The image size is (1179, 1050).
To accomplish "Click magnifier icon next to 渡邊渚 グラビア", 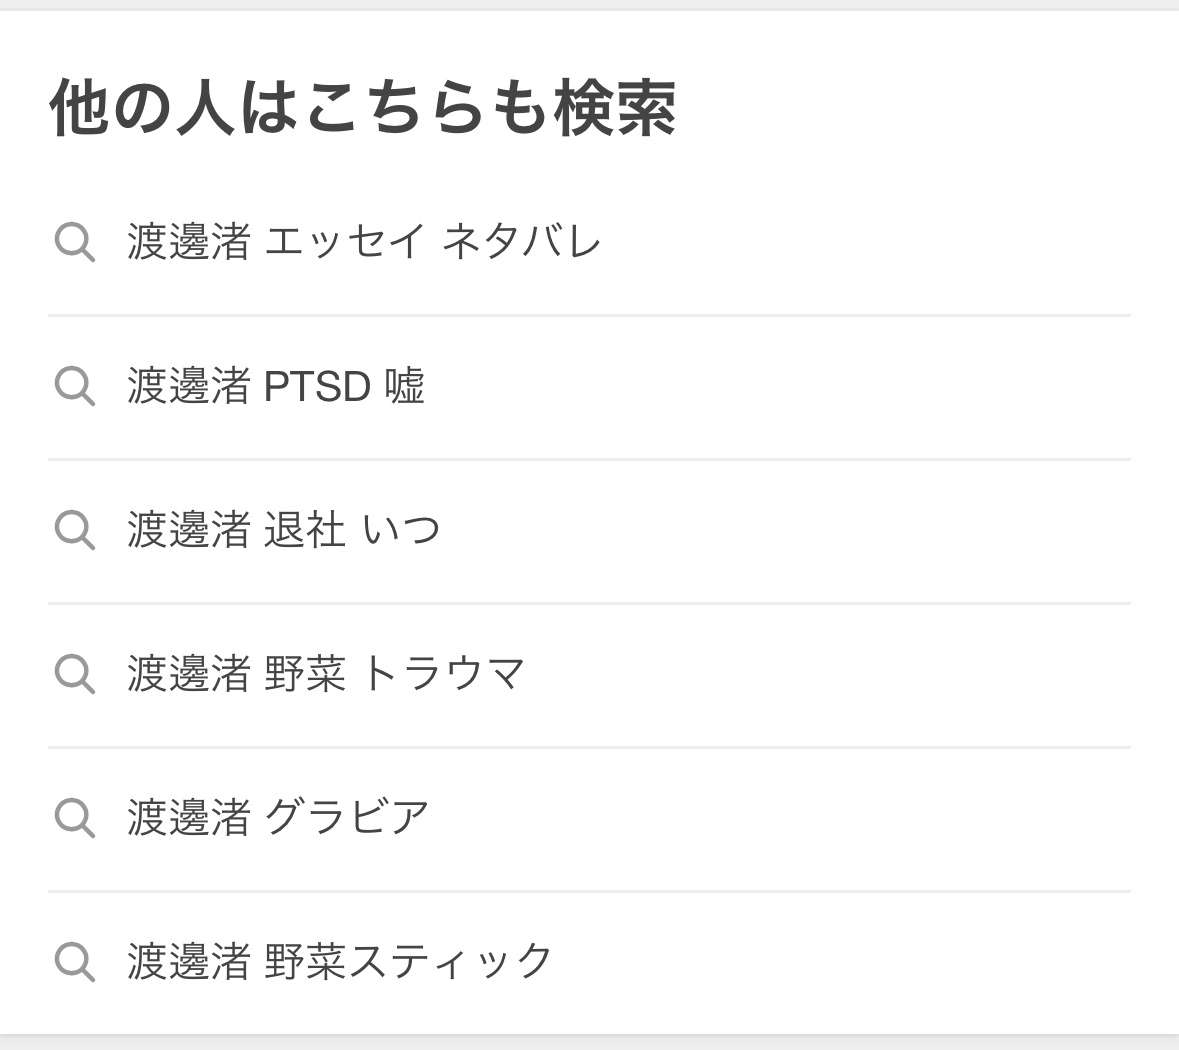I will coord(74,818).
